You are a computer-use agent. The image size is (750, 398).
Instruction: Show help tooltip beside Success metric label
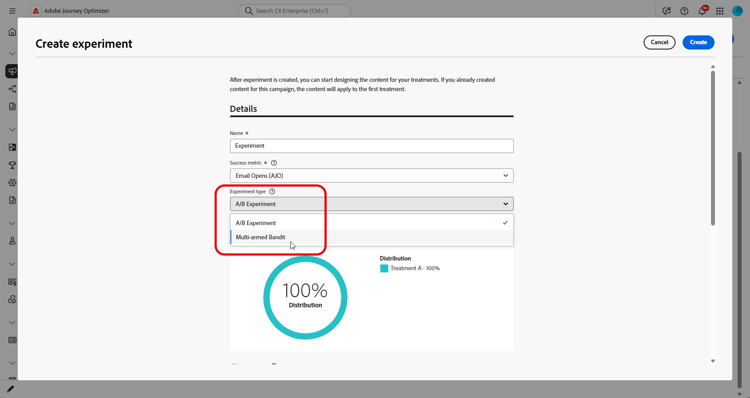click(x=274, y=163)
